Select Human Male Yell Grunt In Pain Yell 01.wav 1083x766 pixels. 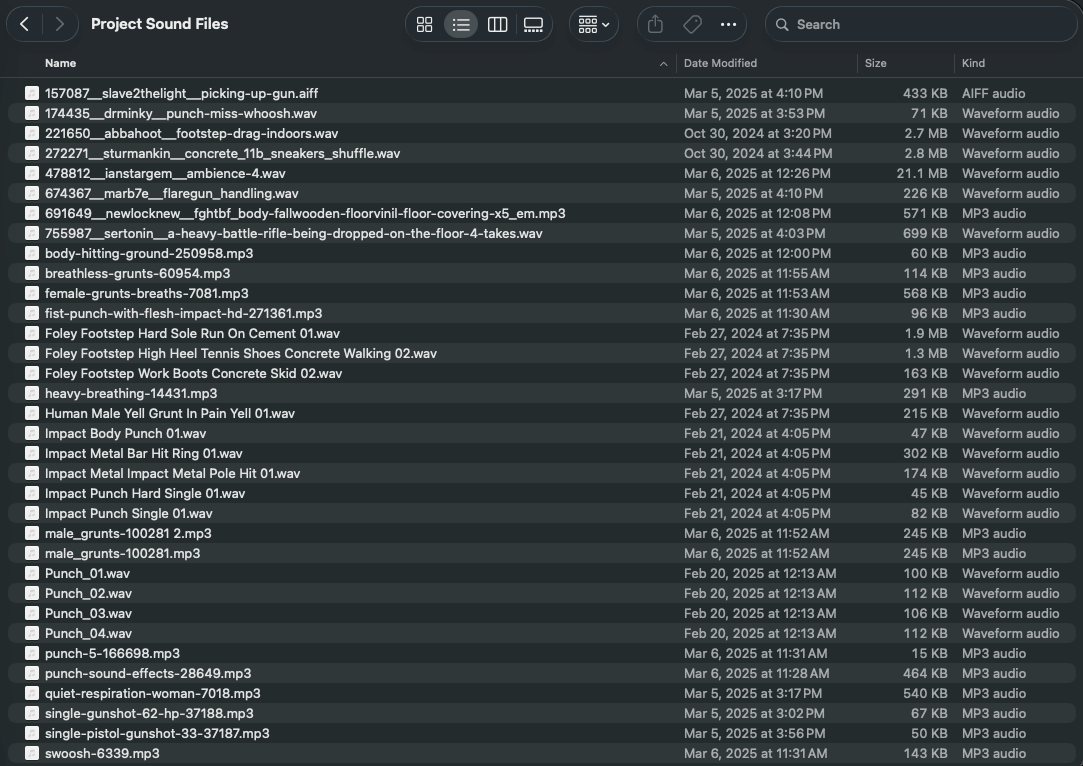170,414
